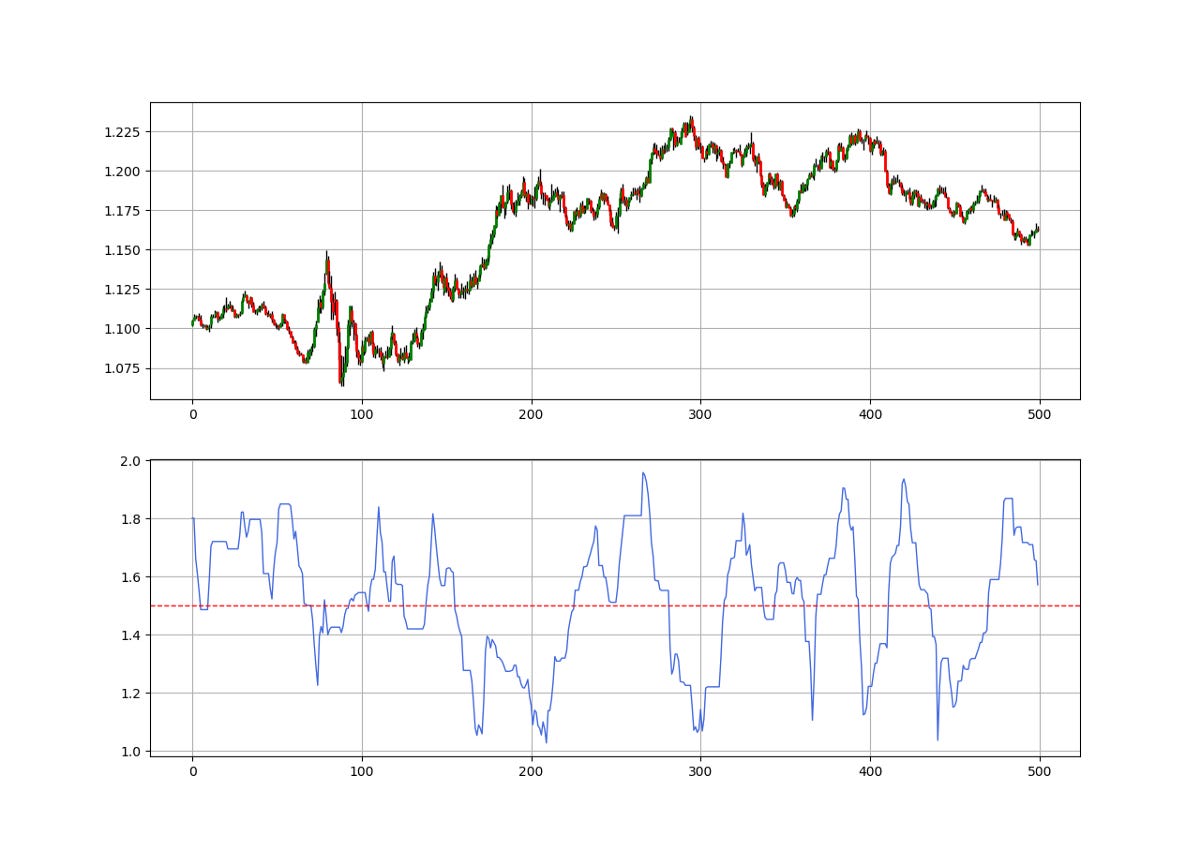Click the 0 tick under the candlestick chart

point(192,413)
